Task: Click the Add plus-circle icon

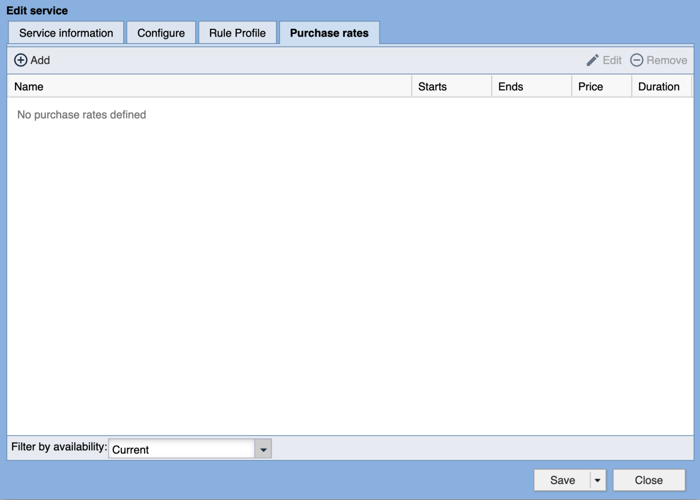Action: 21,60
